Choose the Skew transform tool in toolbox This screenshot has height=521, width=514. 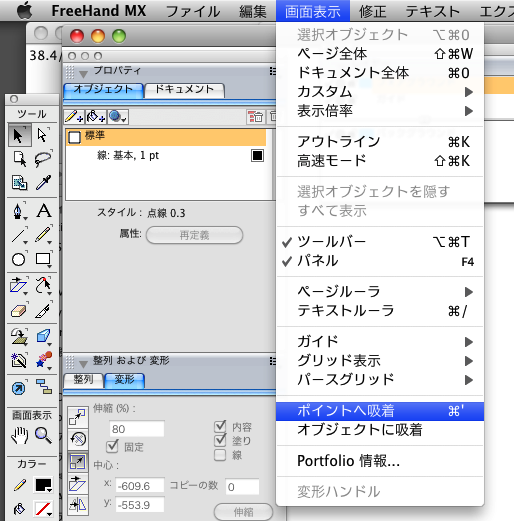click(x=19, y=286)
